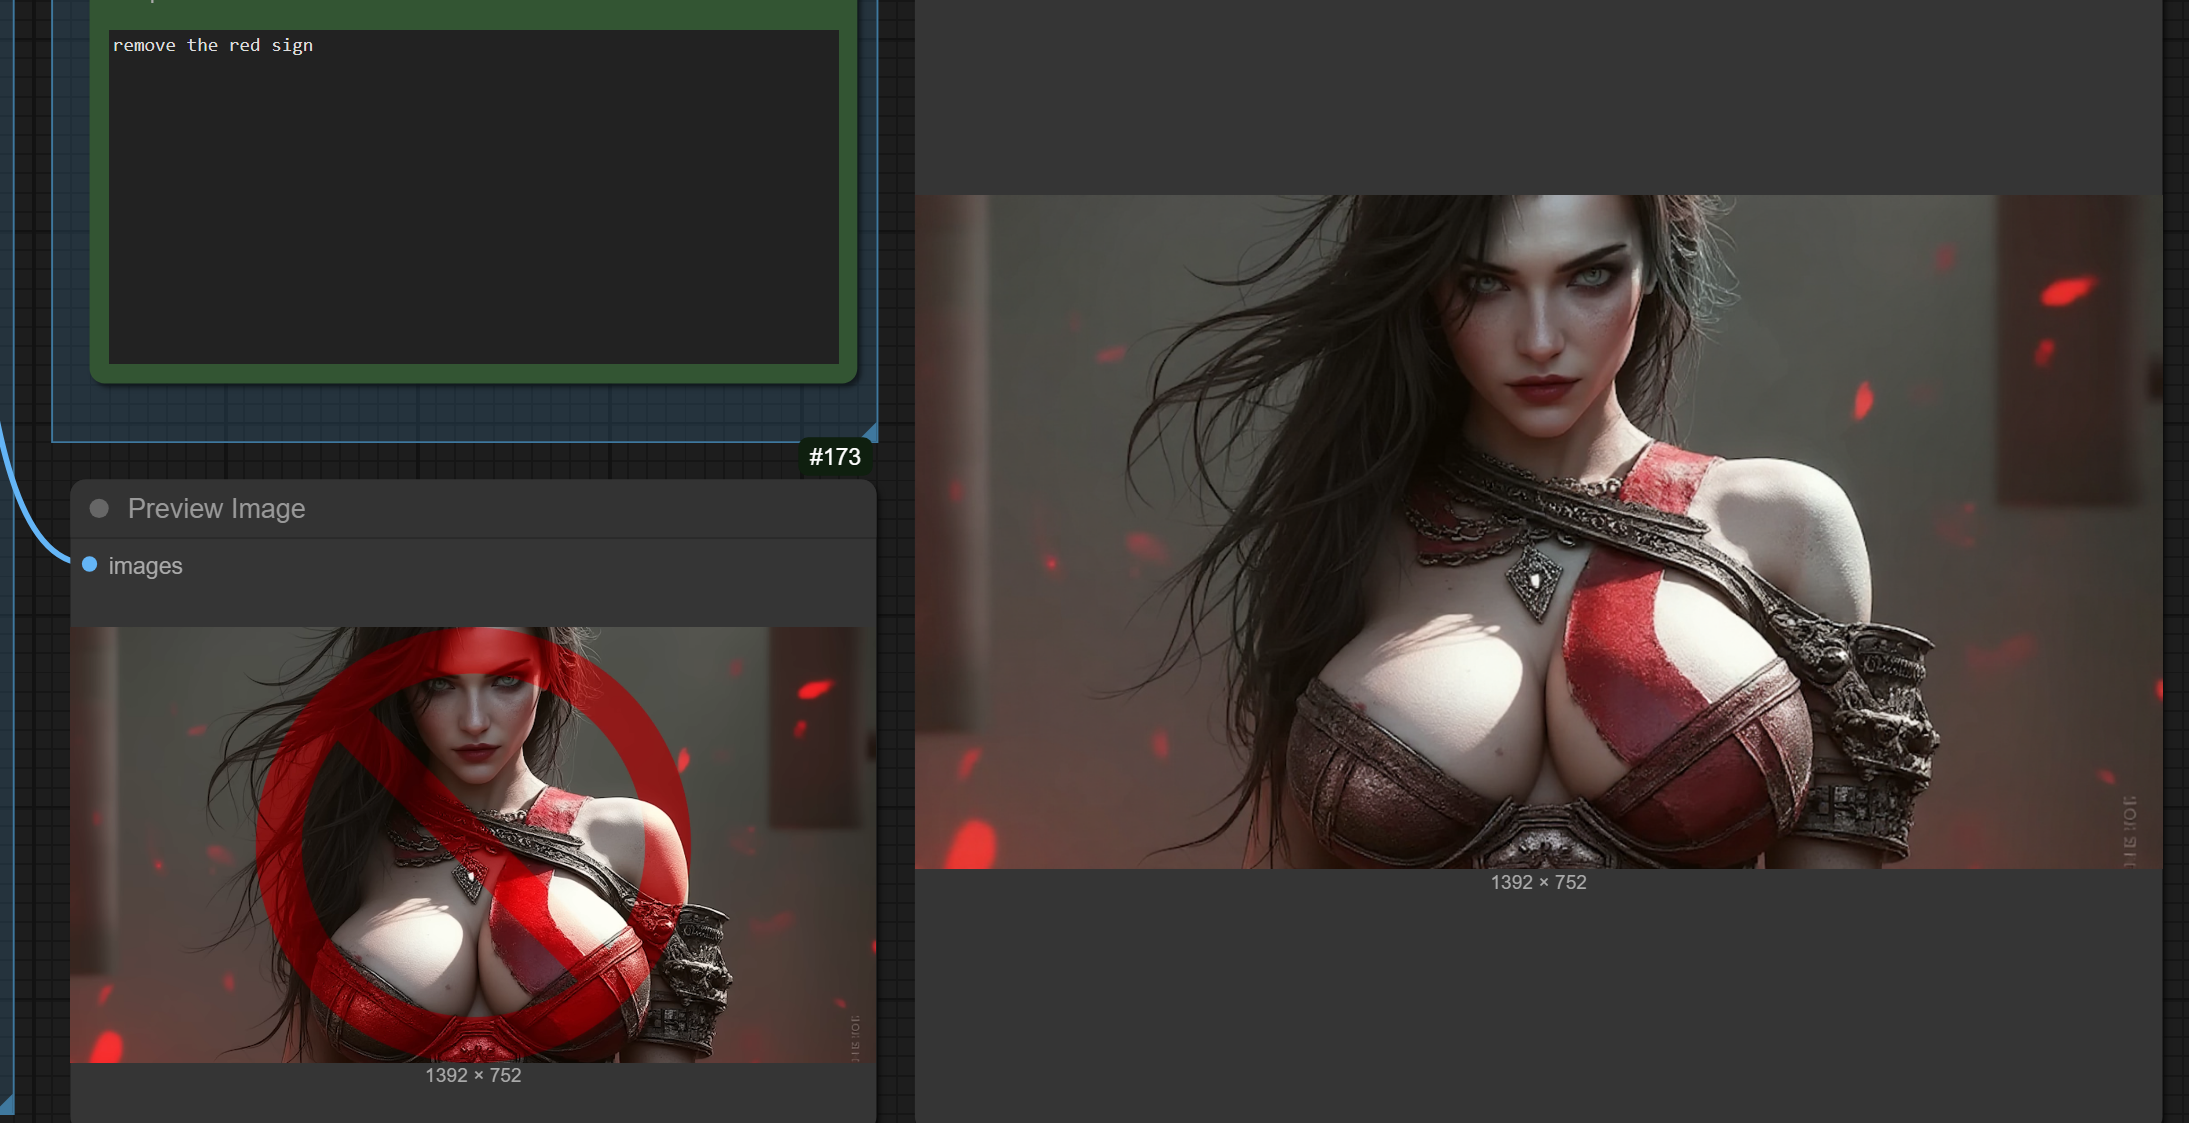Click the blue images input connector
This screenshot has height=1123, width=2189.
pos(90,565)
